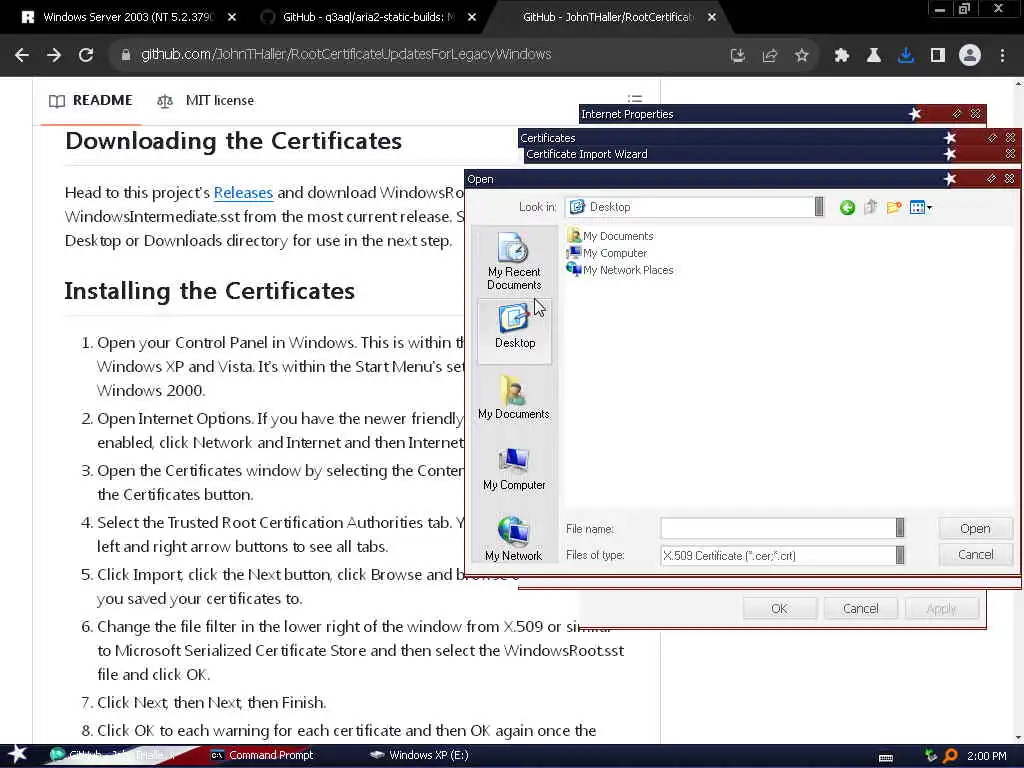Switch to Windows Server 2003 browser tab

[129, 17]
